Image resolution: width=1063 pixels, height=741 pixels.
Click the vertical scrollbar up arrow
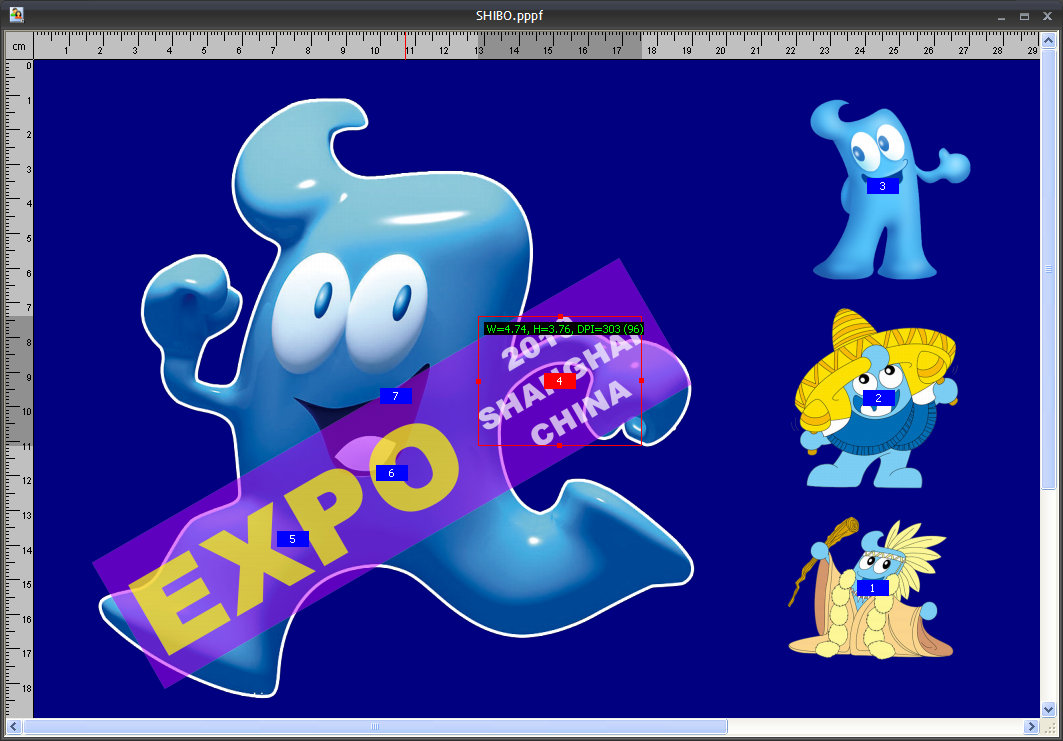coord(1049,41)
